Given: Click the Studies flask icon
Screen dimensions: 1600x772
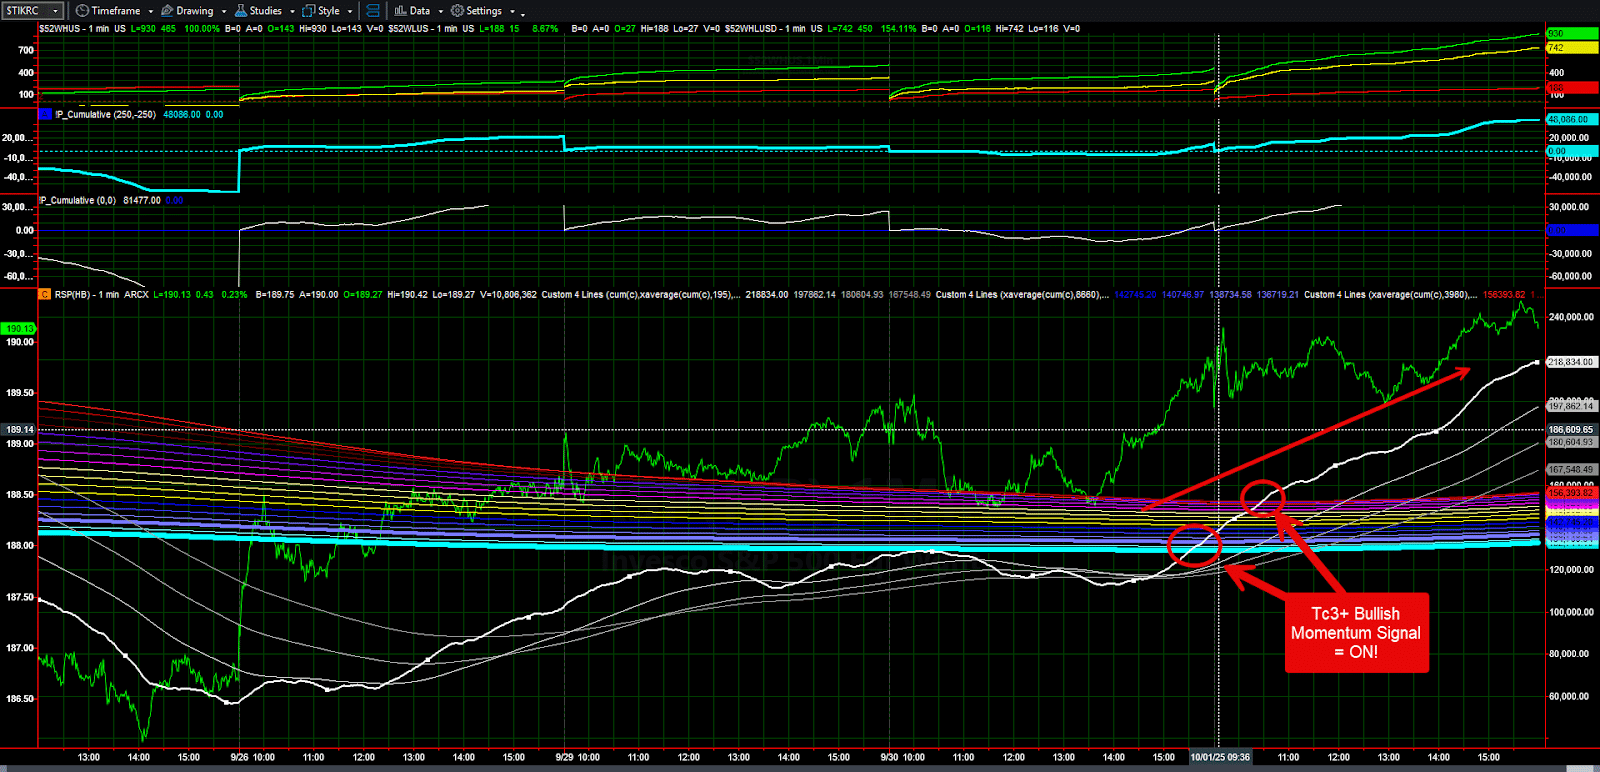Looking at the screenshot, I should pos(241,11).
